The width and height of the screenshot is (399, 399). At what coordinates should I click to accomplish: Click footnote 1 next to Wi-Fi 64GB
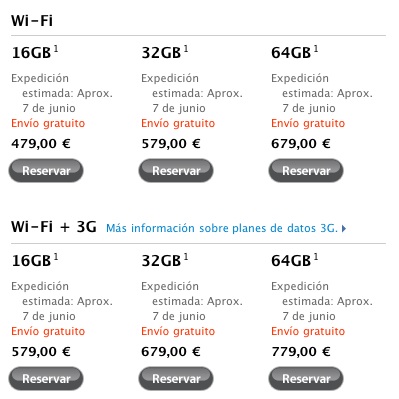pos(316,49)
